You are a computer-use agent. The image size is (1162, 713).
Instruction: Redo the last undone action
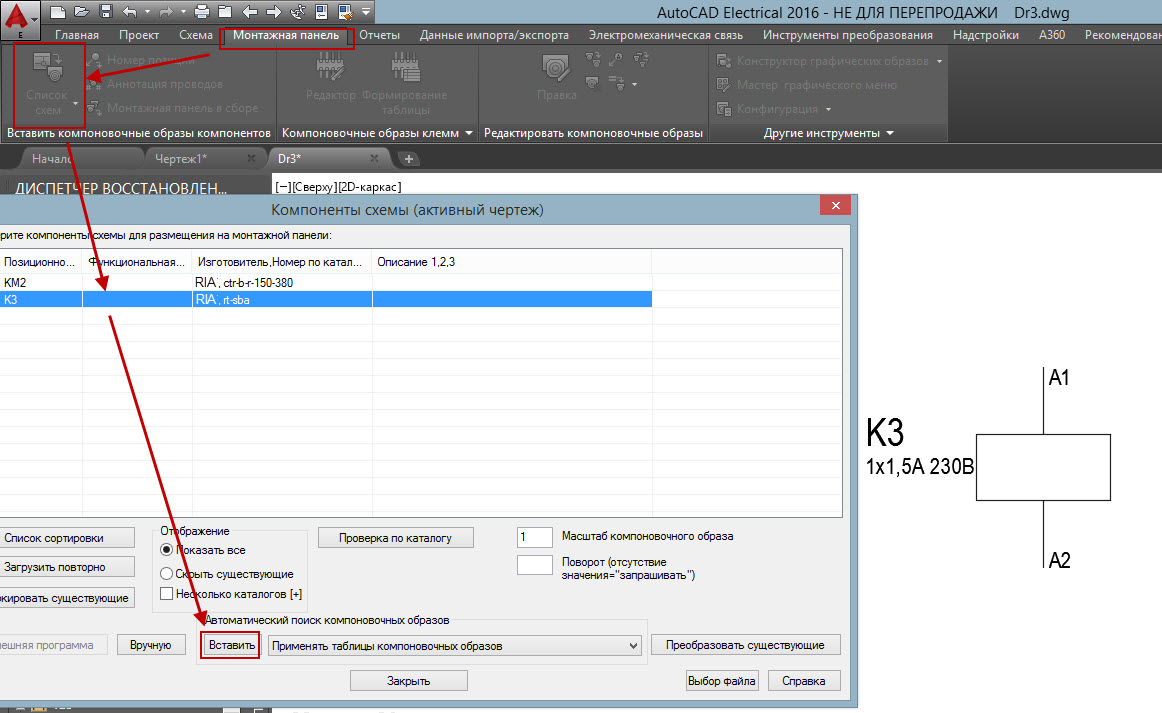pos(166,12)
